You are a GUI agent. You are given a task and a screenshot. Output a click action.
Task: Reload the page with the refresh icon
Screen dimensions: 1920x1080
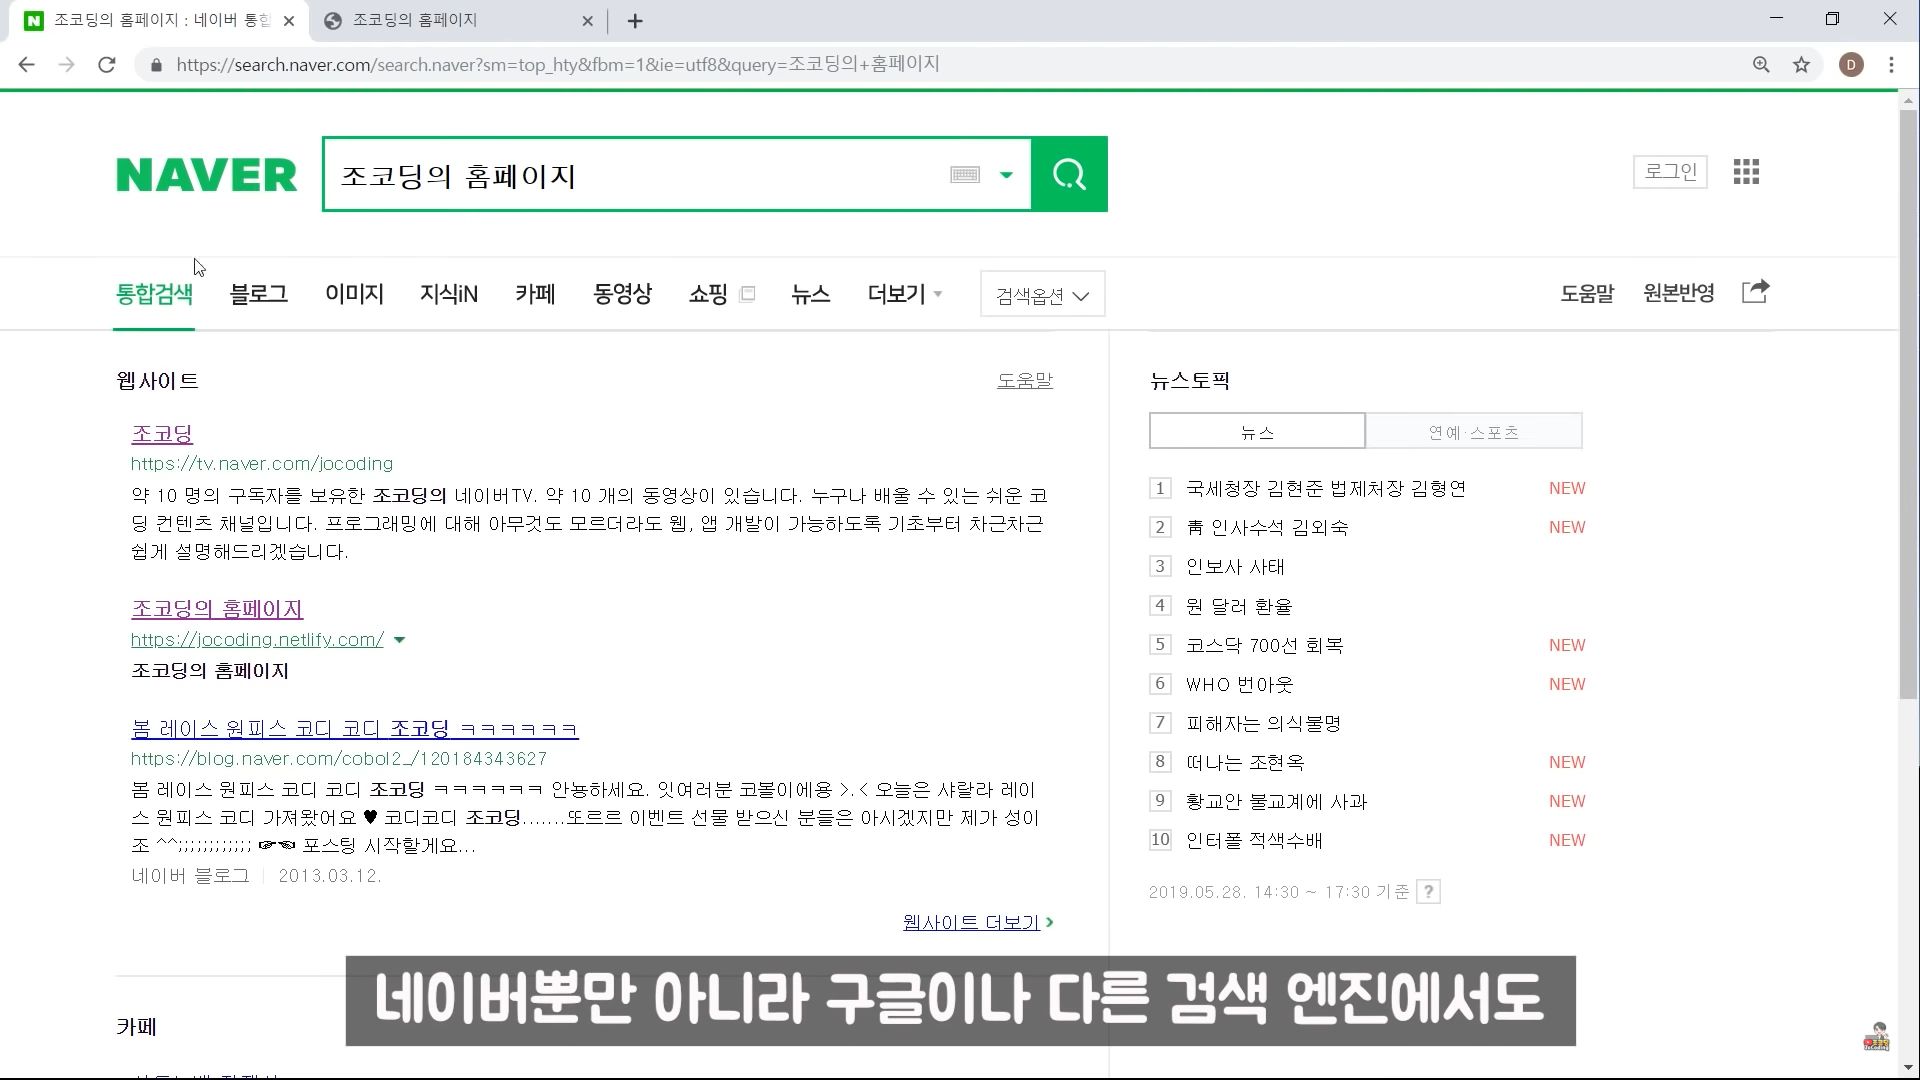107,65
